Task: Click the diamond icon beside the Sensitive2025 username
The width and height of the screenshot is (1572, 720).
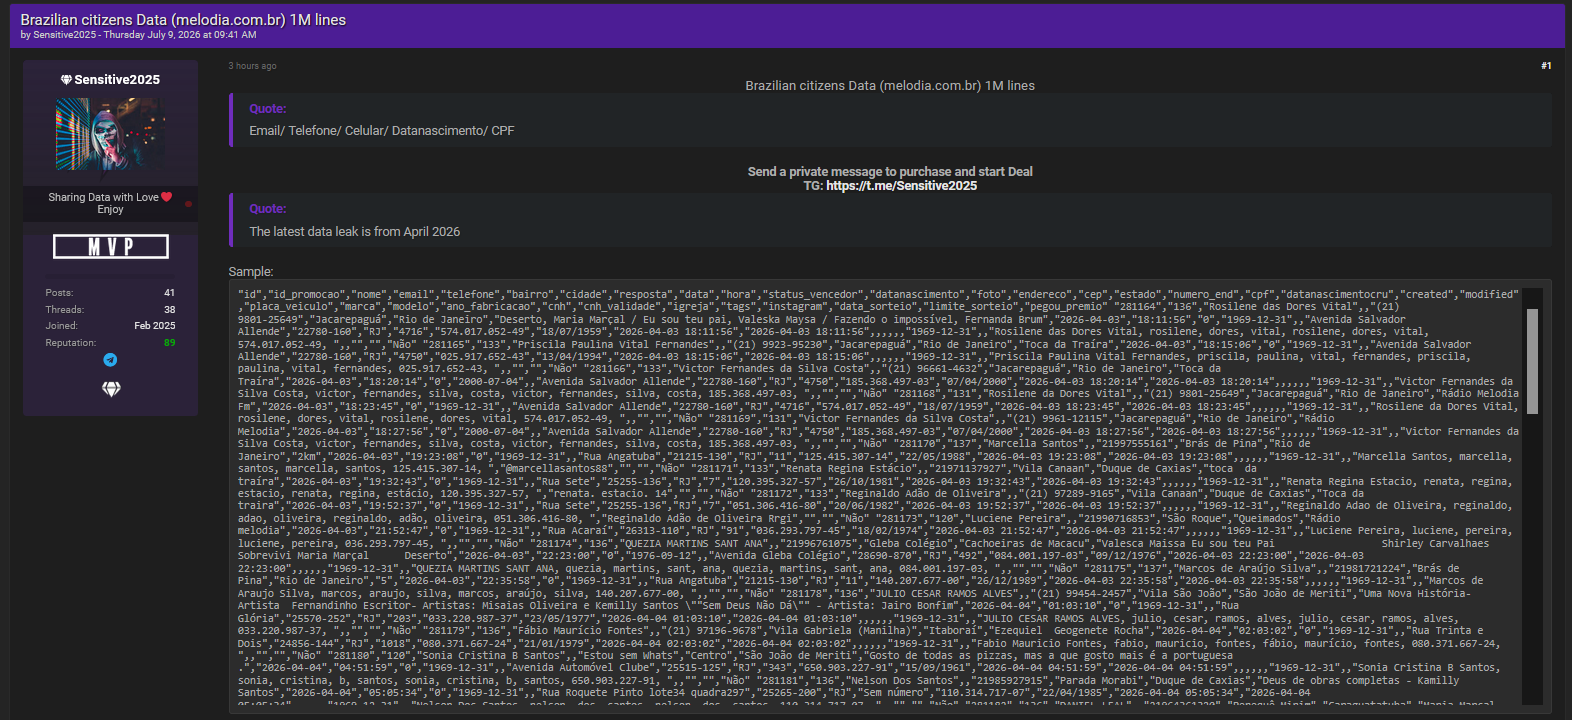Action: (x=66, y=80)
